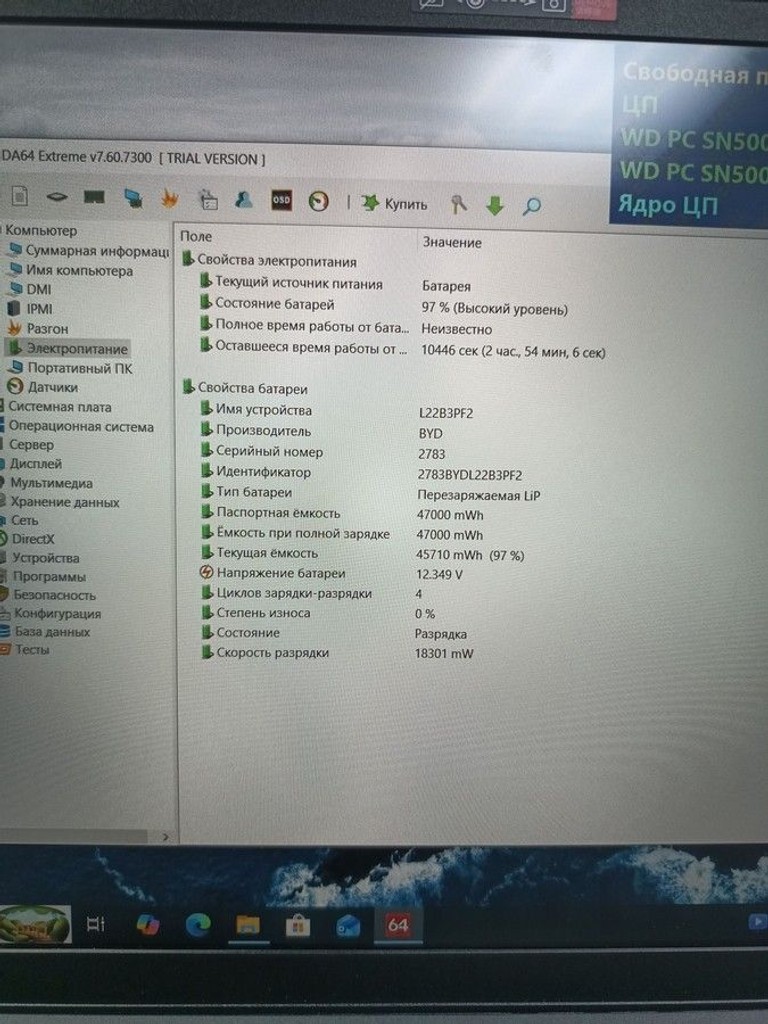
Task: Open Microsoft Store from taskbar
Action: [x=298, y=926]
